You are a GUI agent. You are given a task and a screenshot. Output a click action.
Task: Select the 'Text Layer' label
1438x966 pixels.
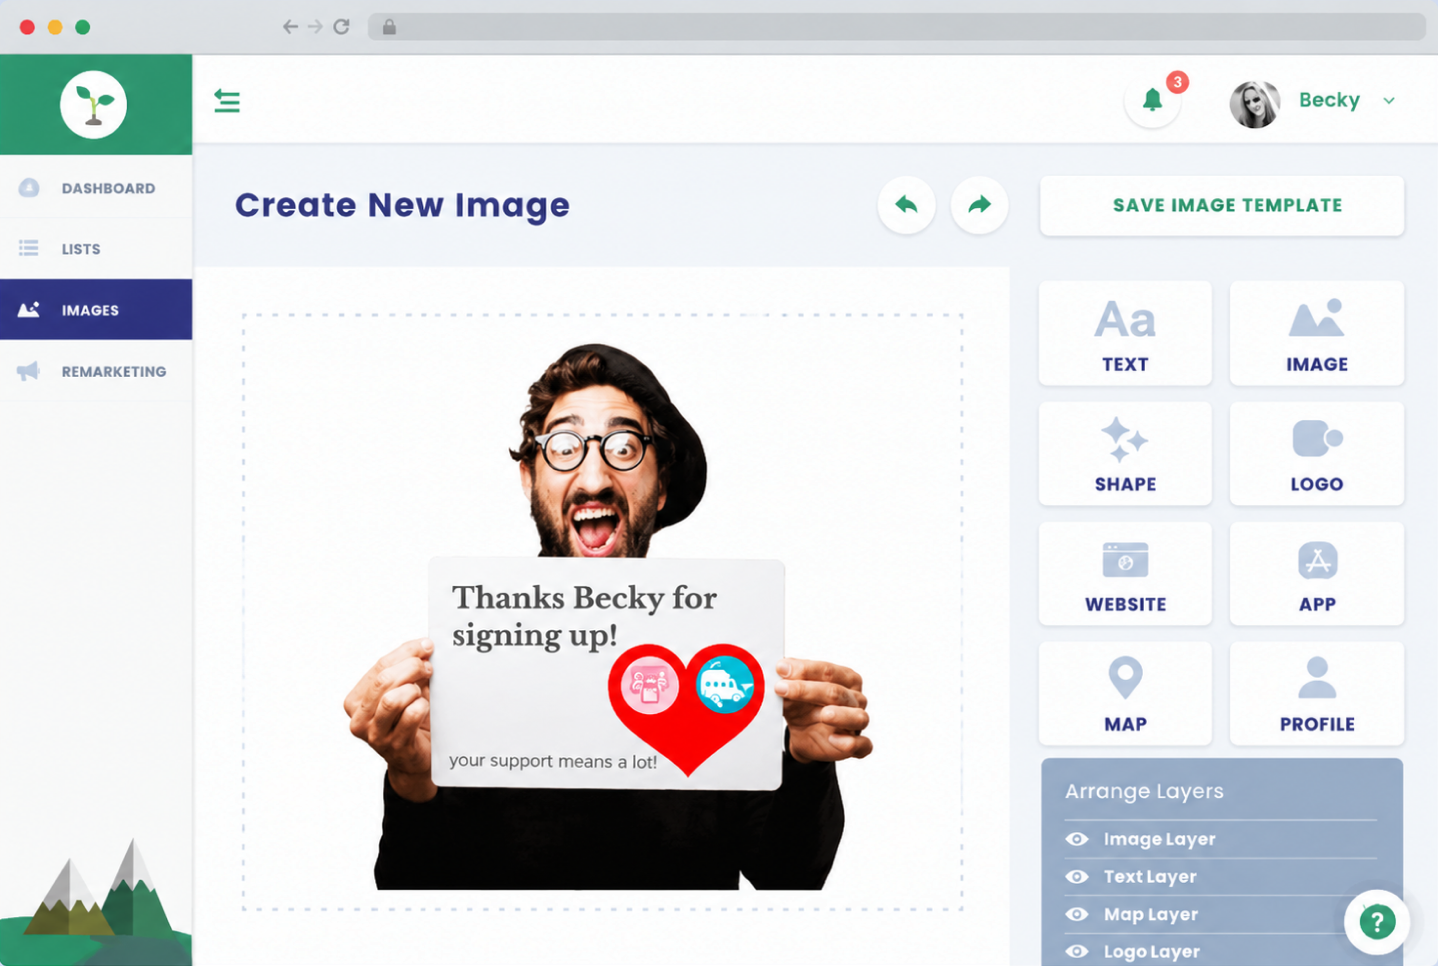point(1150,877)
